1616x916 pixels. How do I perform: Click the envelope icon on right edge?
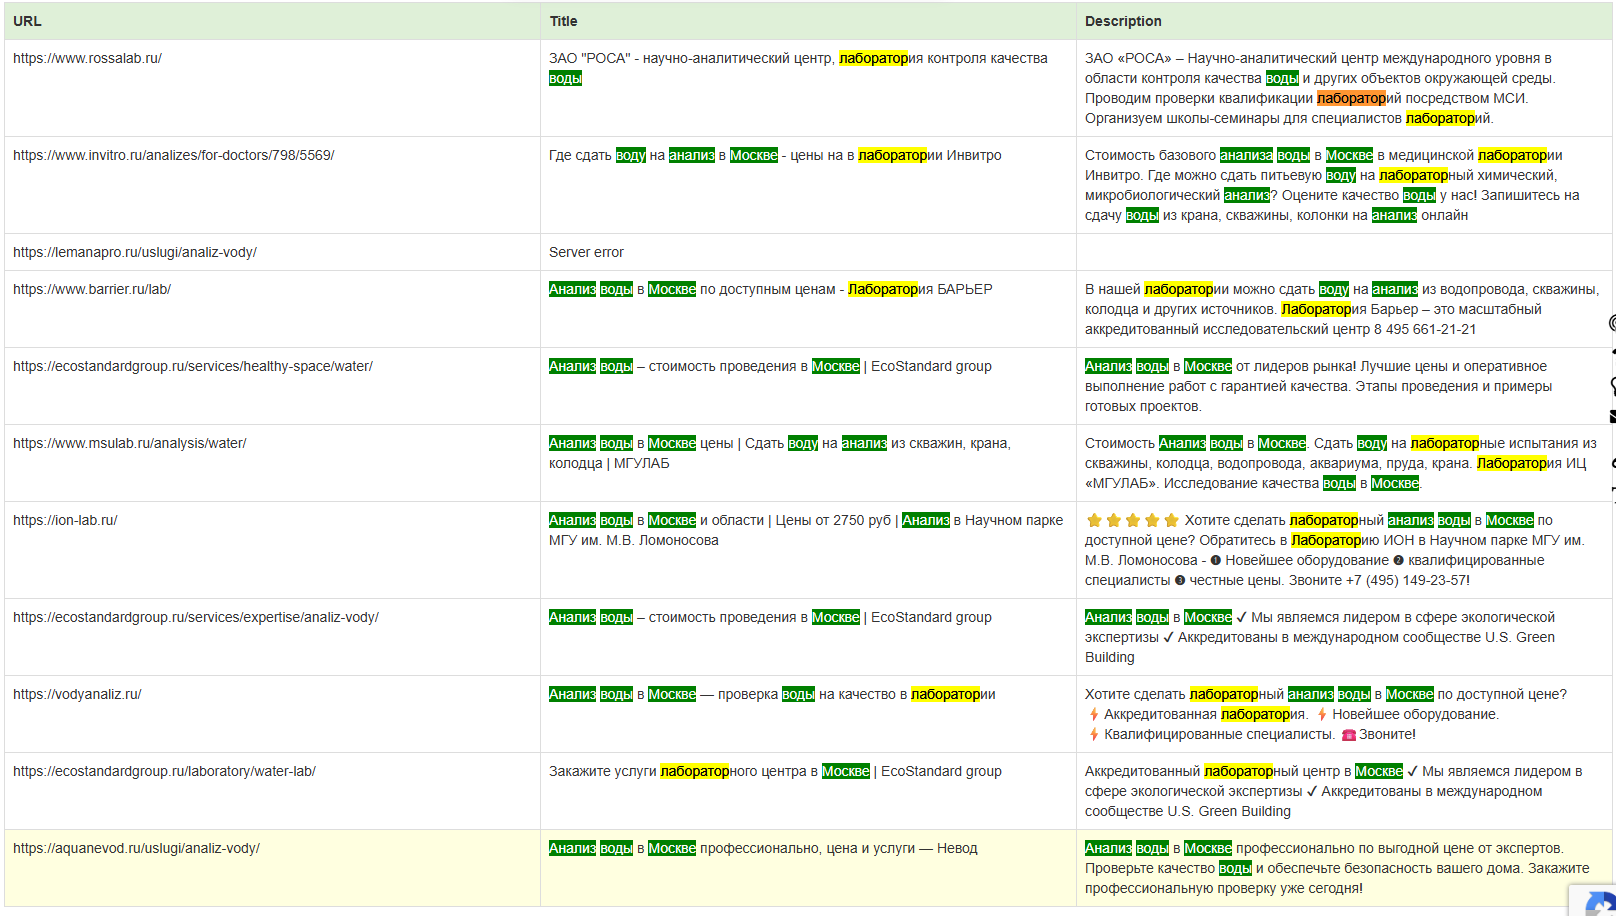1612,416
